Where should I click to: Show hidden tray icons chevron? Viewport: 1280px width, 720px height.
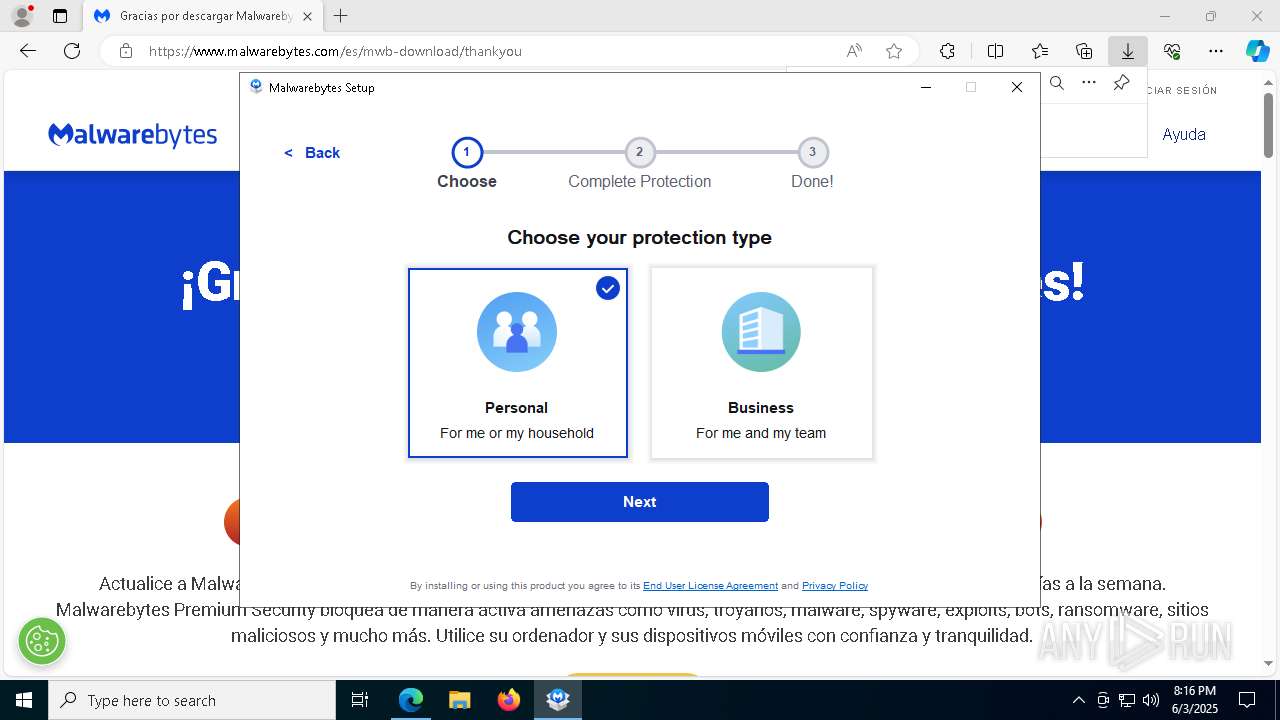tap(1078, 700)
